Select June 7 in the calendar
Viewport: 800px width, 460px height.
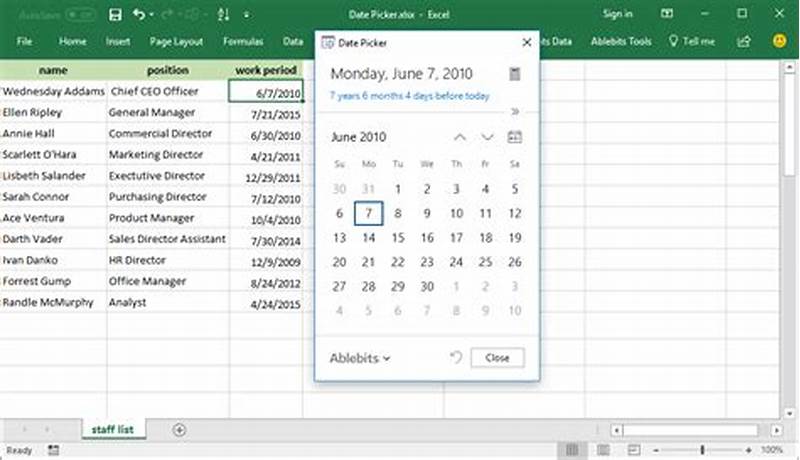pos(368,213)
